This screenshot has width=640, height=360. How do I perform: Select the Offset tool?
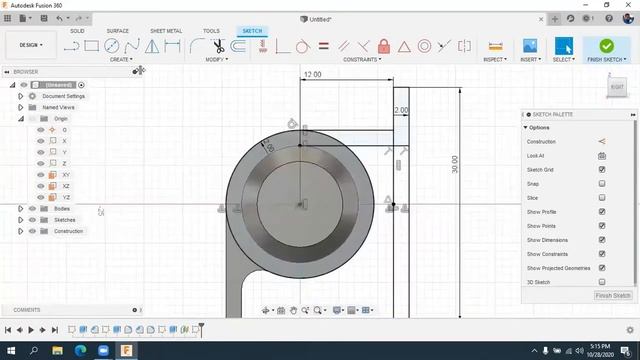pyautogui.click(x=238, y=46)
